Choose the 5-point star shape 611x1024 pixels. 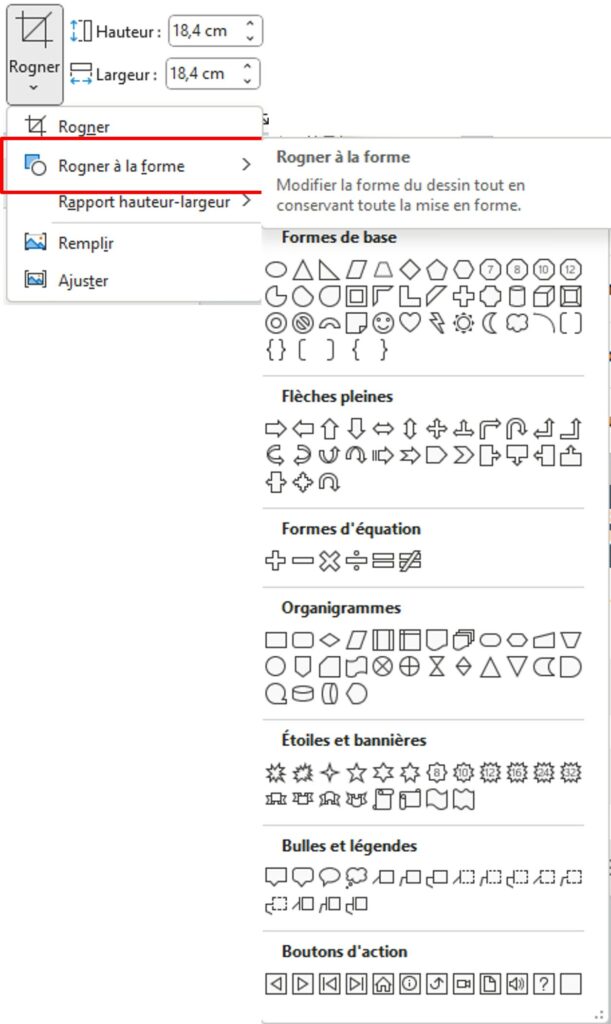[x=356, y=773]
